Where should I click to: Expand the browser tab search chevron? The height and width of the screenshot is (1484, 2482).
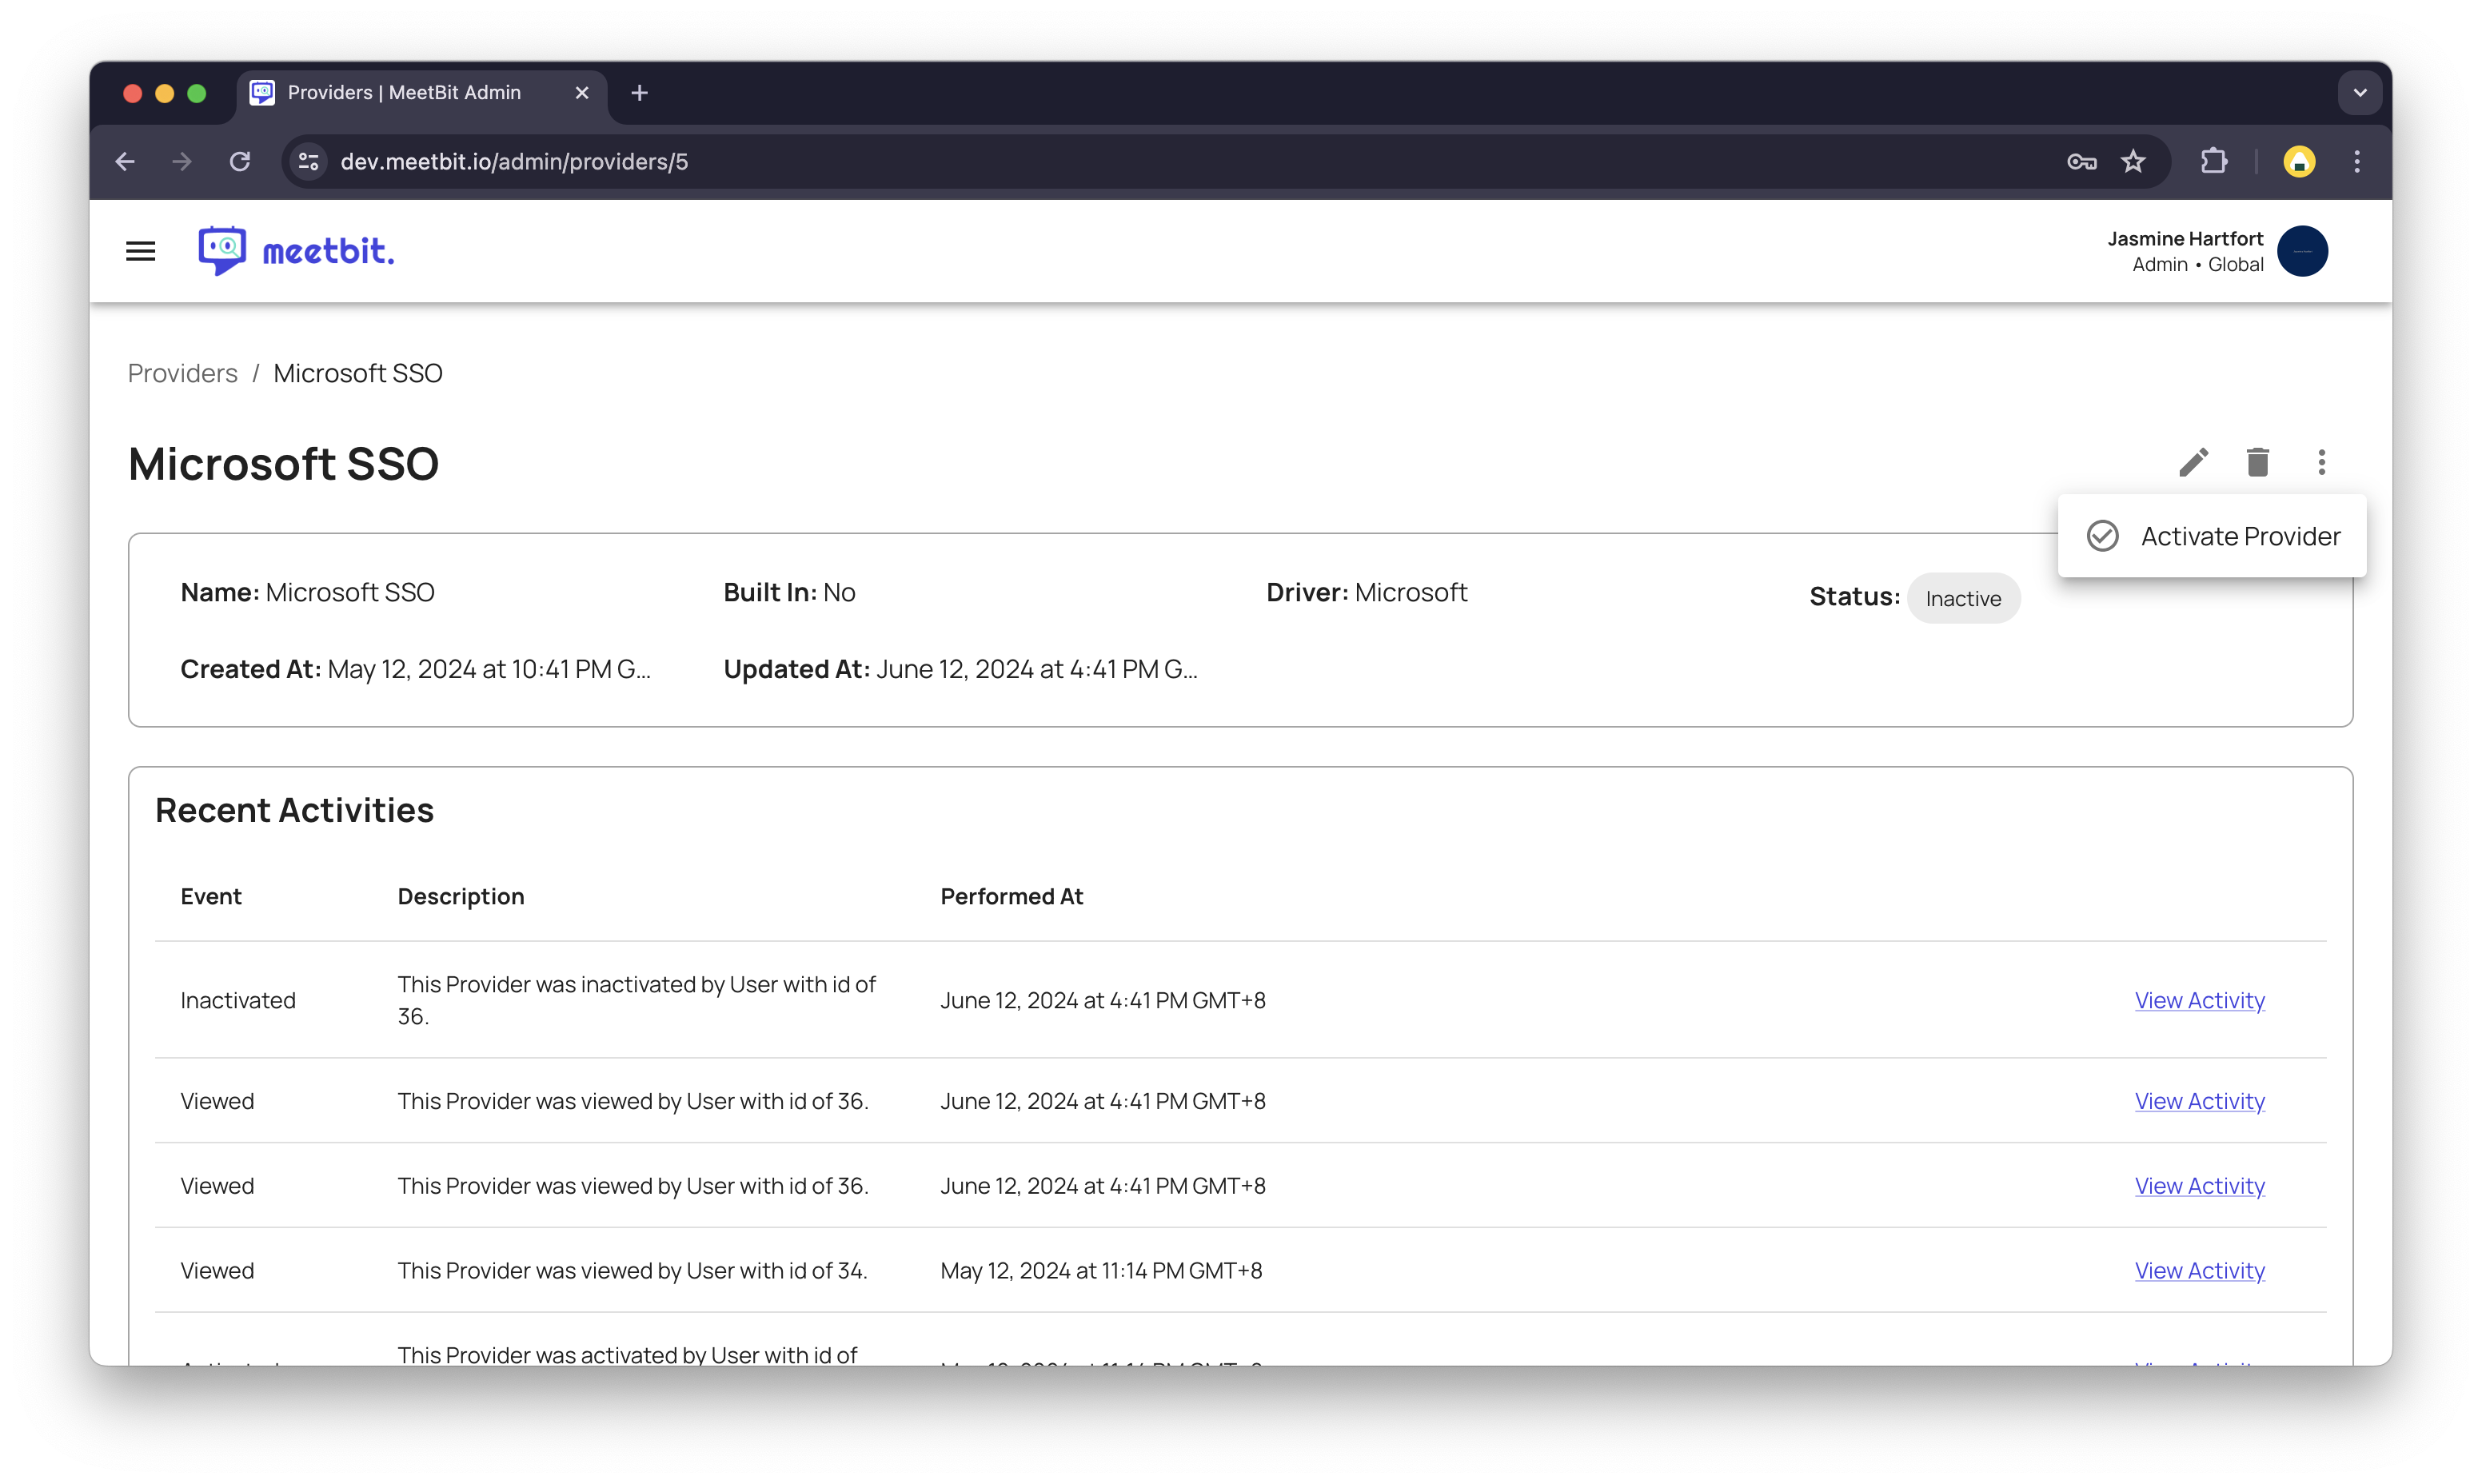pyautogui.click(x=2359, y=93)
